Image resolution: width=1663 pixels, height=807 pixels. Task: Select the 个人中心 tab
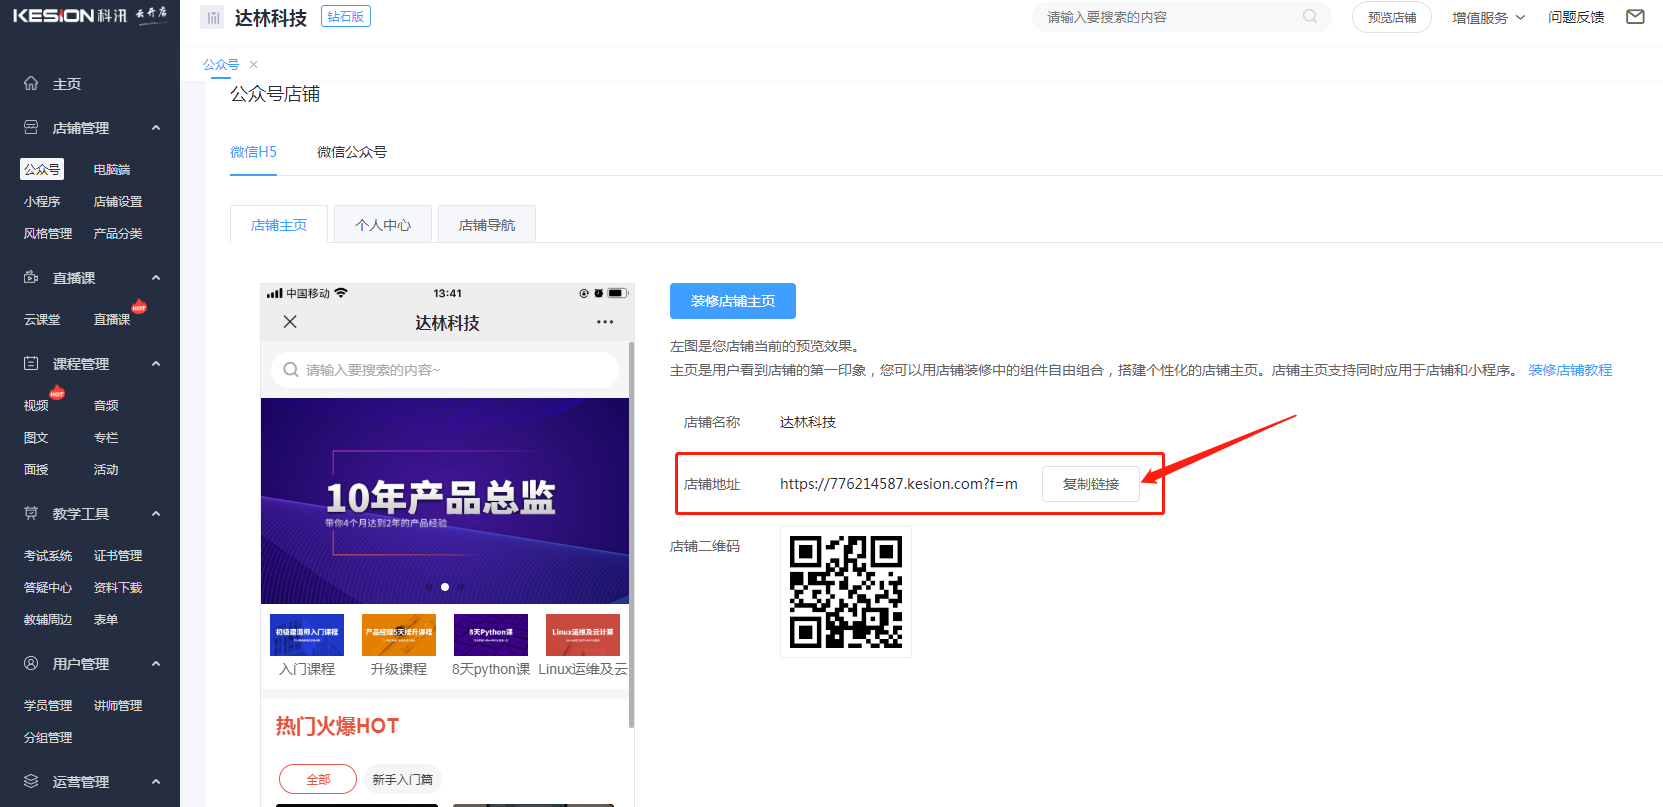(x=383, y=225)
